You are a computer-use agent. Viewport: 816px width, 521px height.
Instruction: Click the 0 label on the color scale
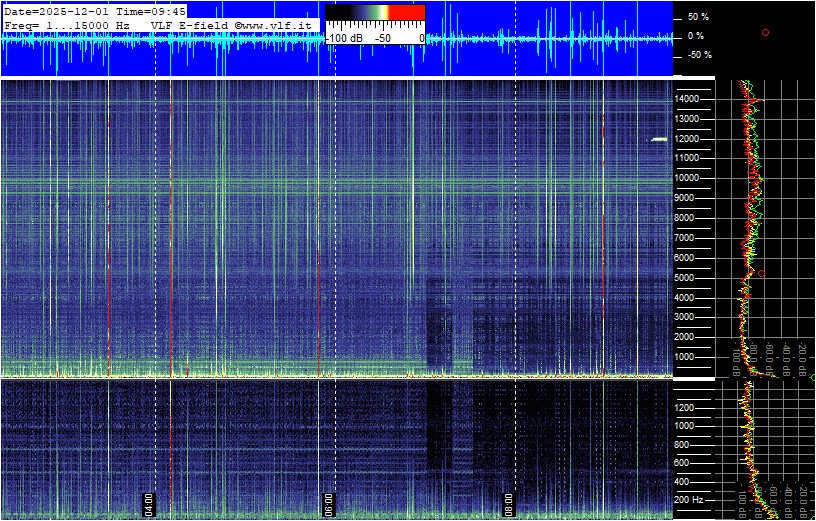[421, 38]
